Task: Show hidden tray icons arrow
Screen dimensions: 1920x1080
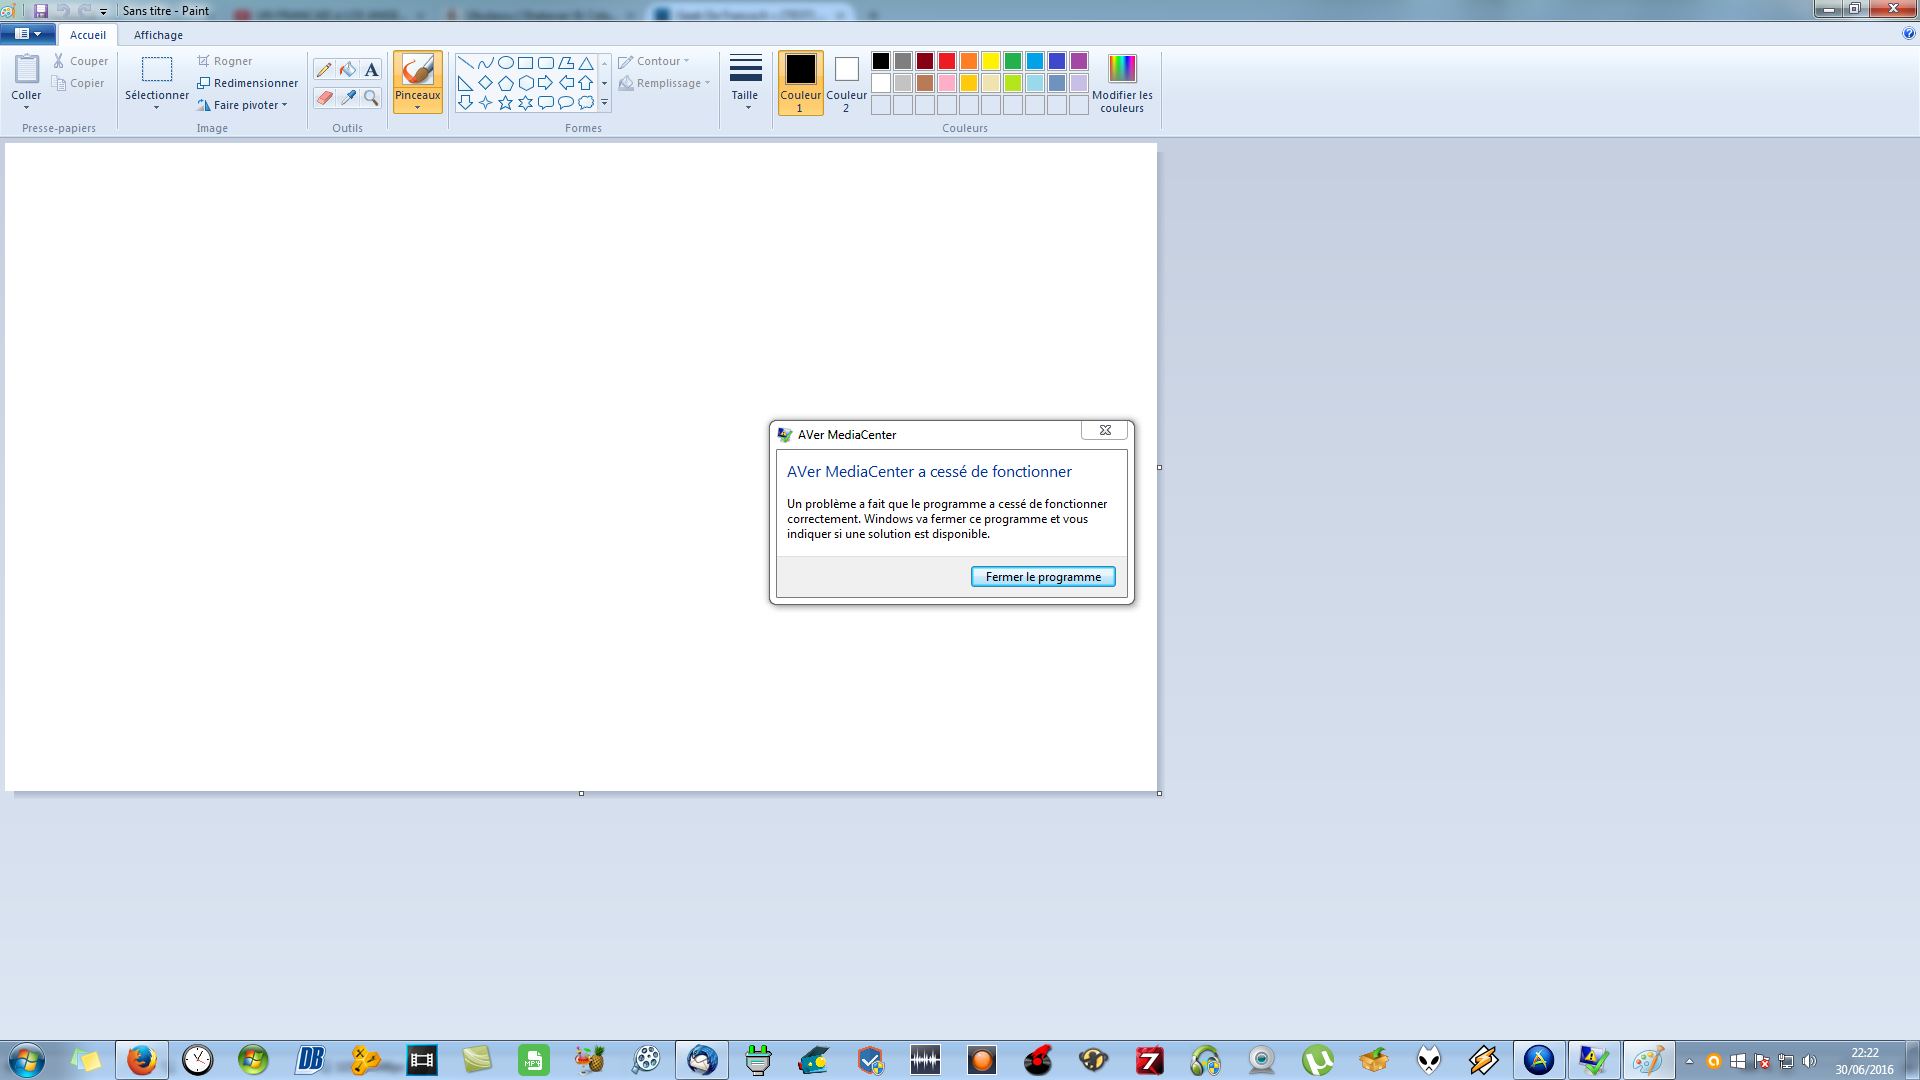Action: [x=1689, y=1061]
